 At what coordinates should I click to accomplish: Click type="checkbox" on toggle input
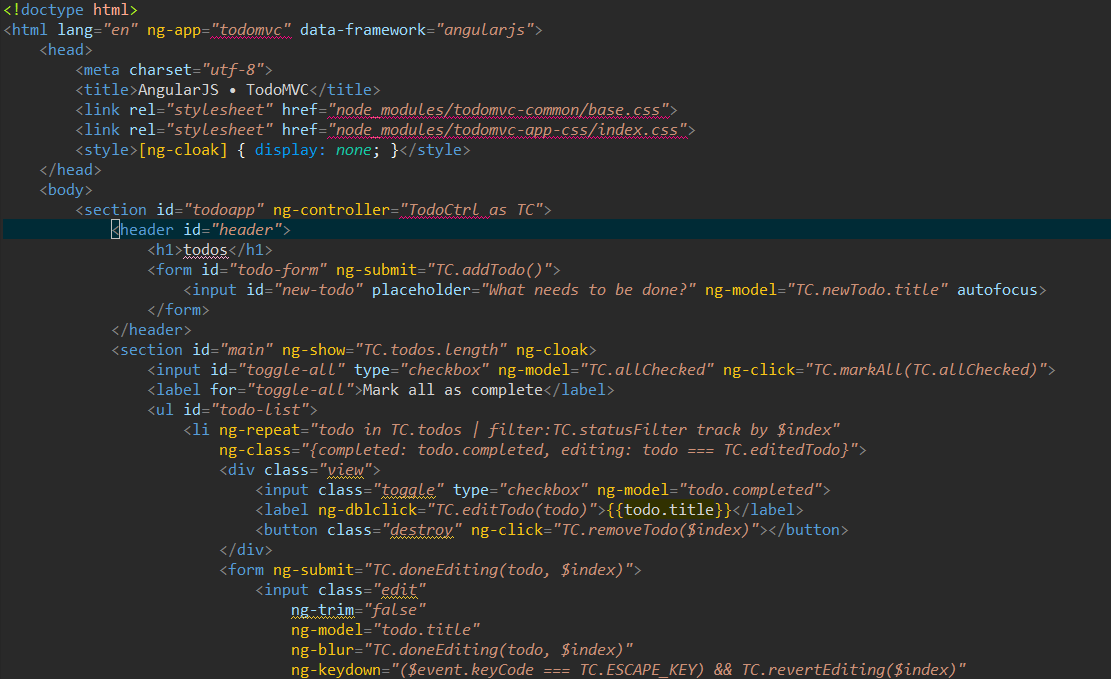[521, 490]
